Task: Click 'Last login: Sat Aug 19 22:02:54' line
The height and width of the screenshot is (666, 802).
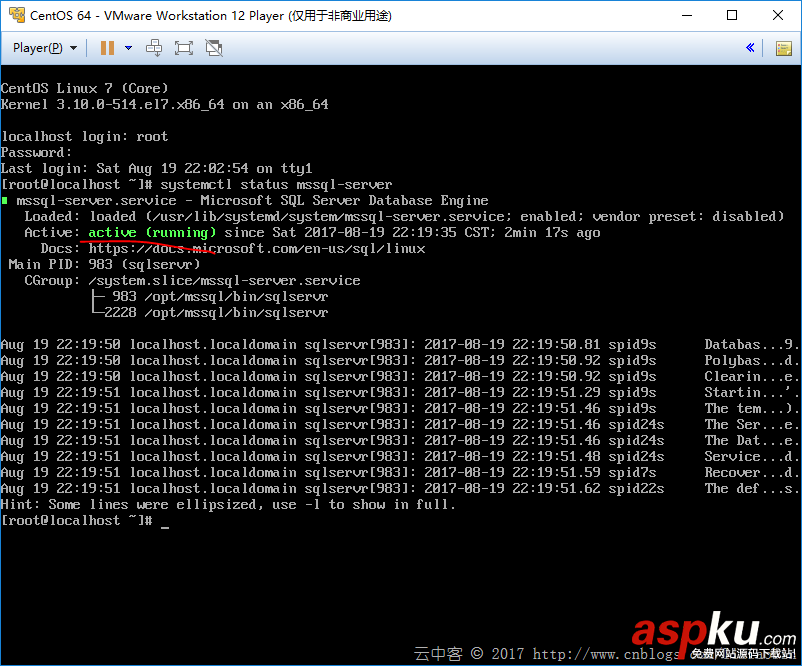Action: (x=157, y=169)
